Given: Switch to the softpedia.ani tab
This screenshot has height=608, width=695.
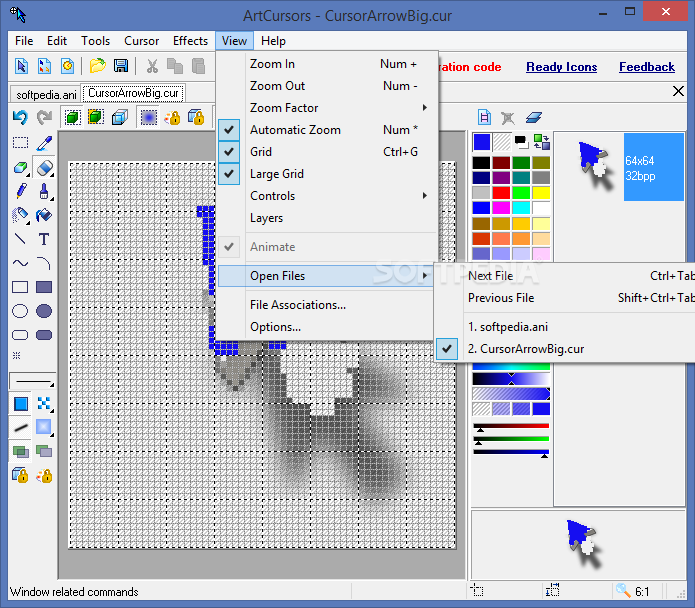Looking at the screenshot, I should coord(46,94).
